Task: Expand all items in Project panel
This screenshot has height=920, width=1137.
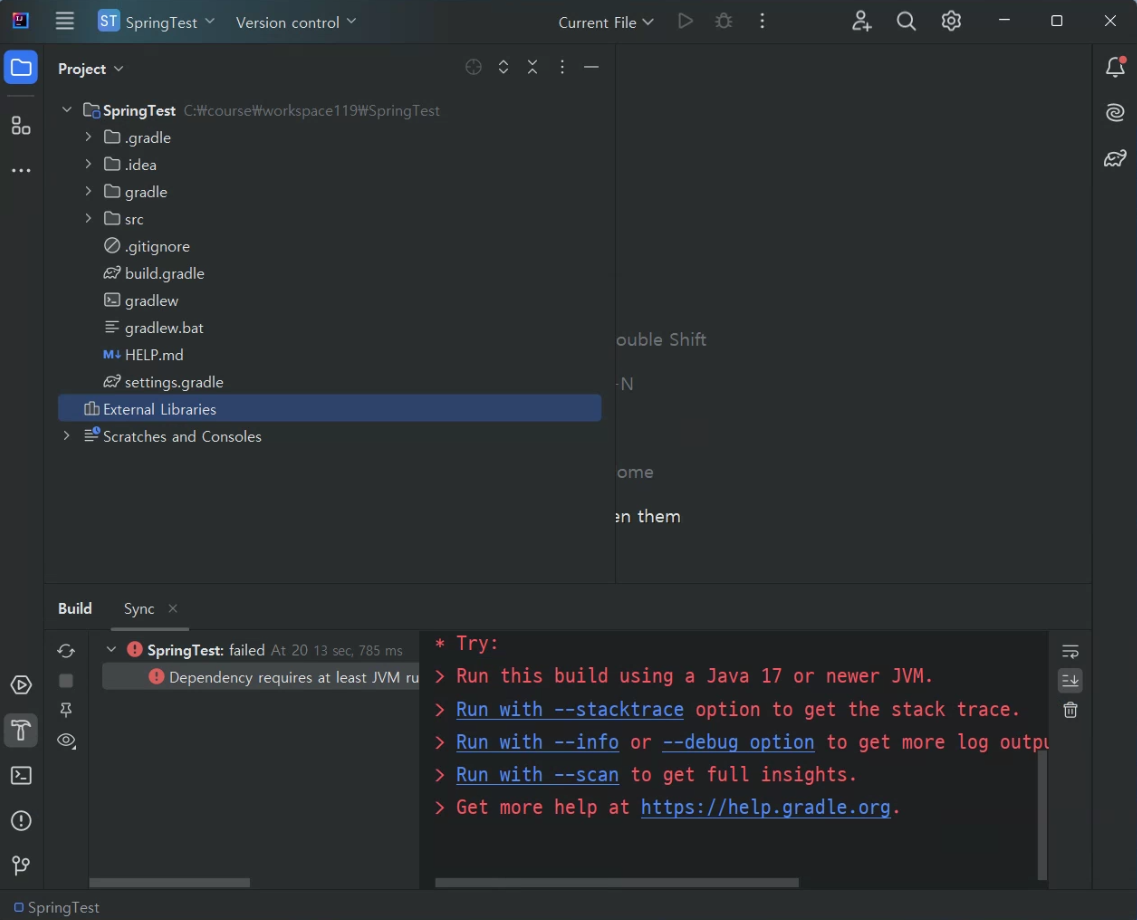Action: pyautogui.click(x=503, y=67)
